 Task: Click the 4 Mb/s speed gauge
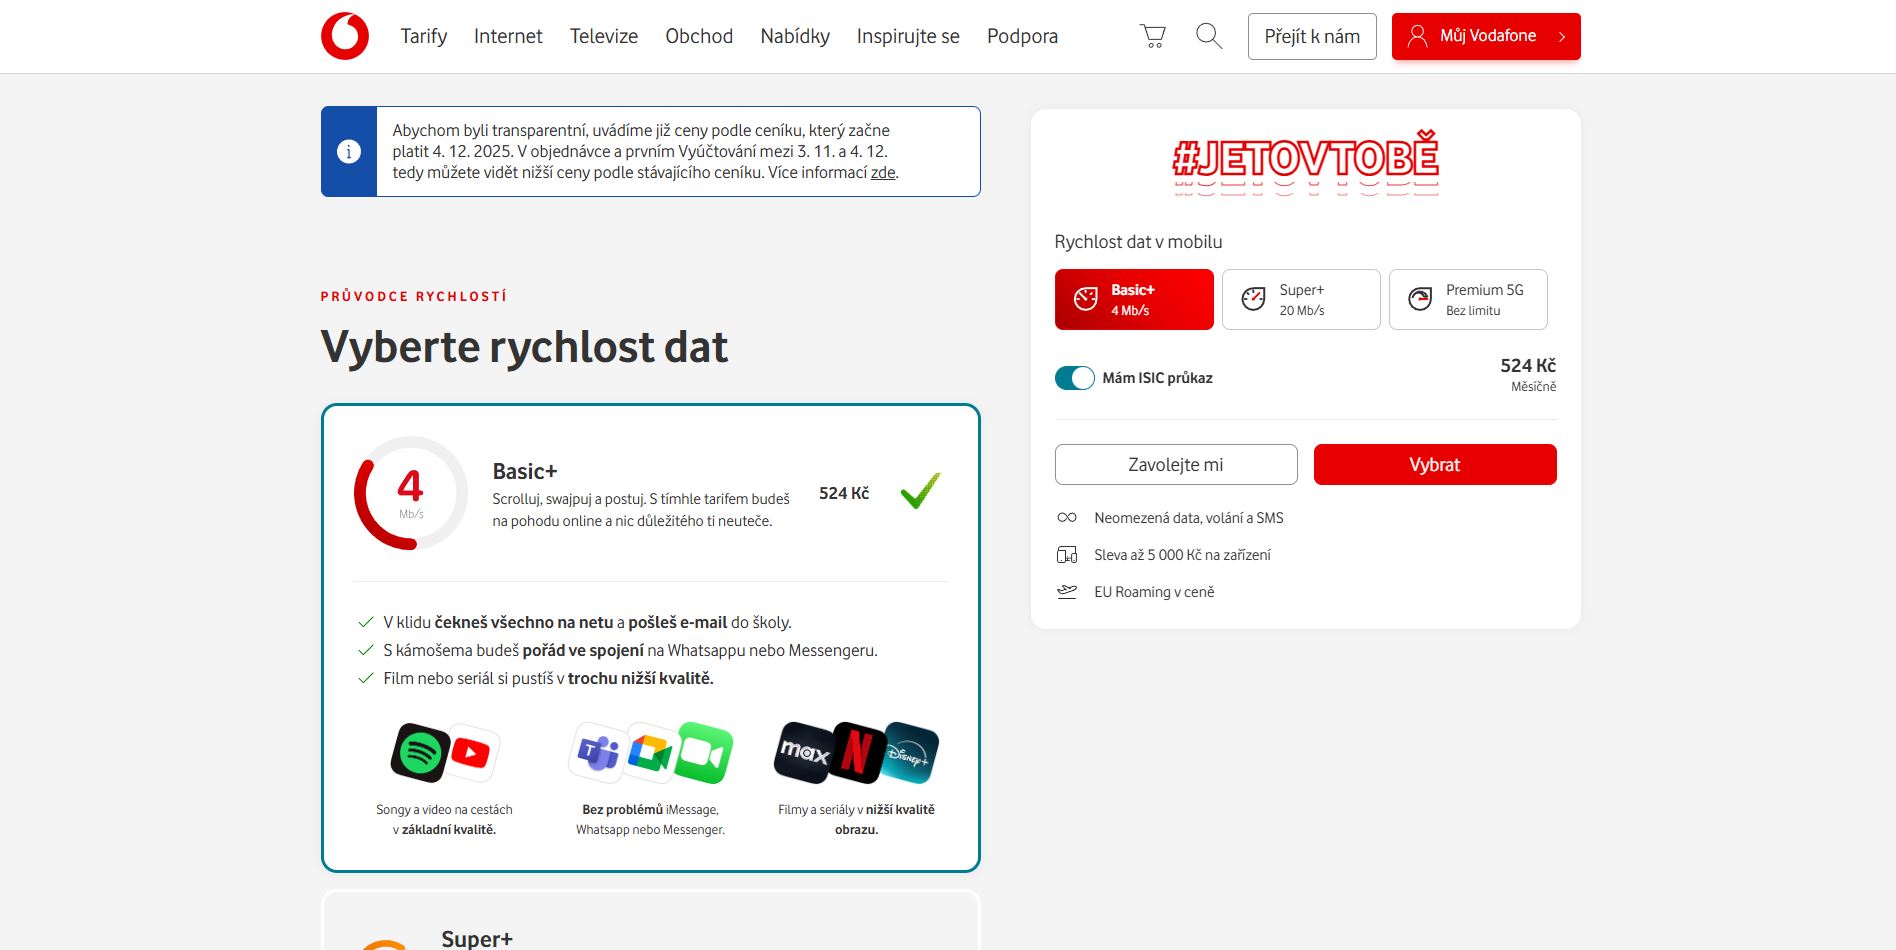[x=411, y=493]
